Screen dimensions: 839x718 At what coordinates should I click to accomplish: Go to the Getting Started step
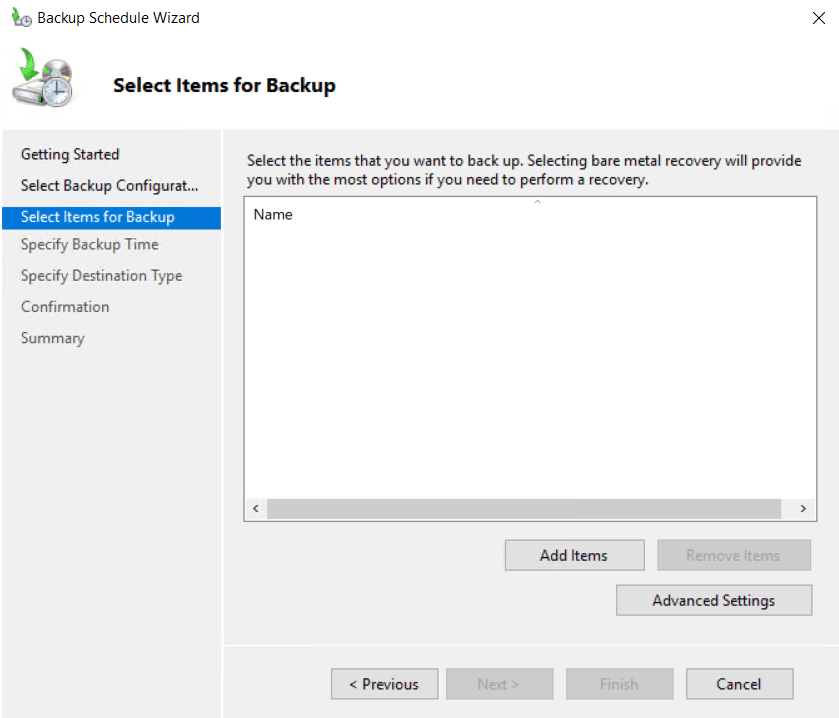click(70, 154)
